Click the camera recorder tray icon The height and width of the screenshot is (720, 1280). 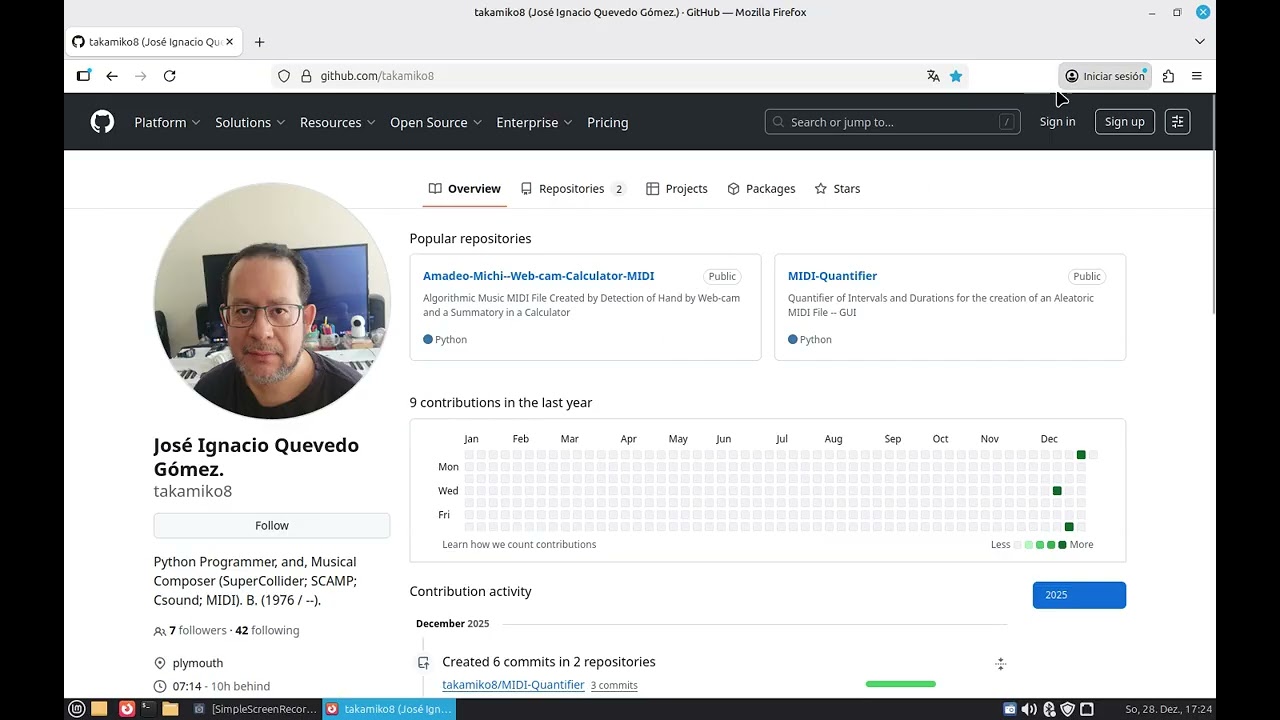1009,709
